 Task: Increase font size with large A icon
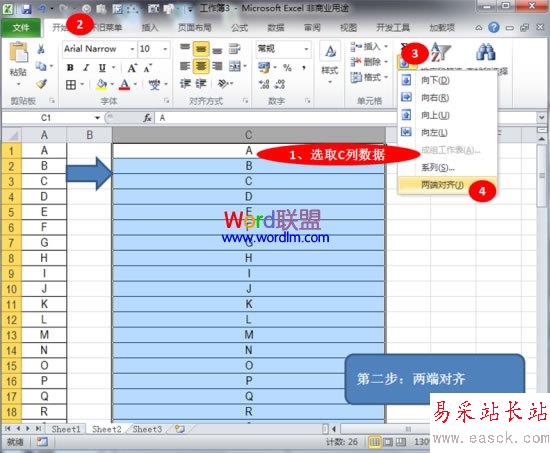(x=132, y=68)
